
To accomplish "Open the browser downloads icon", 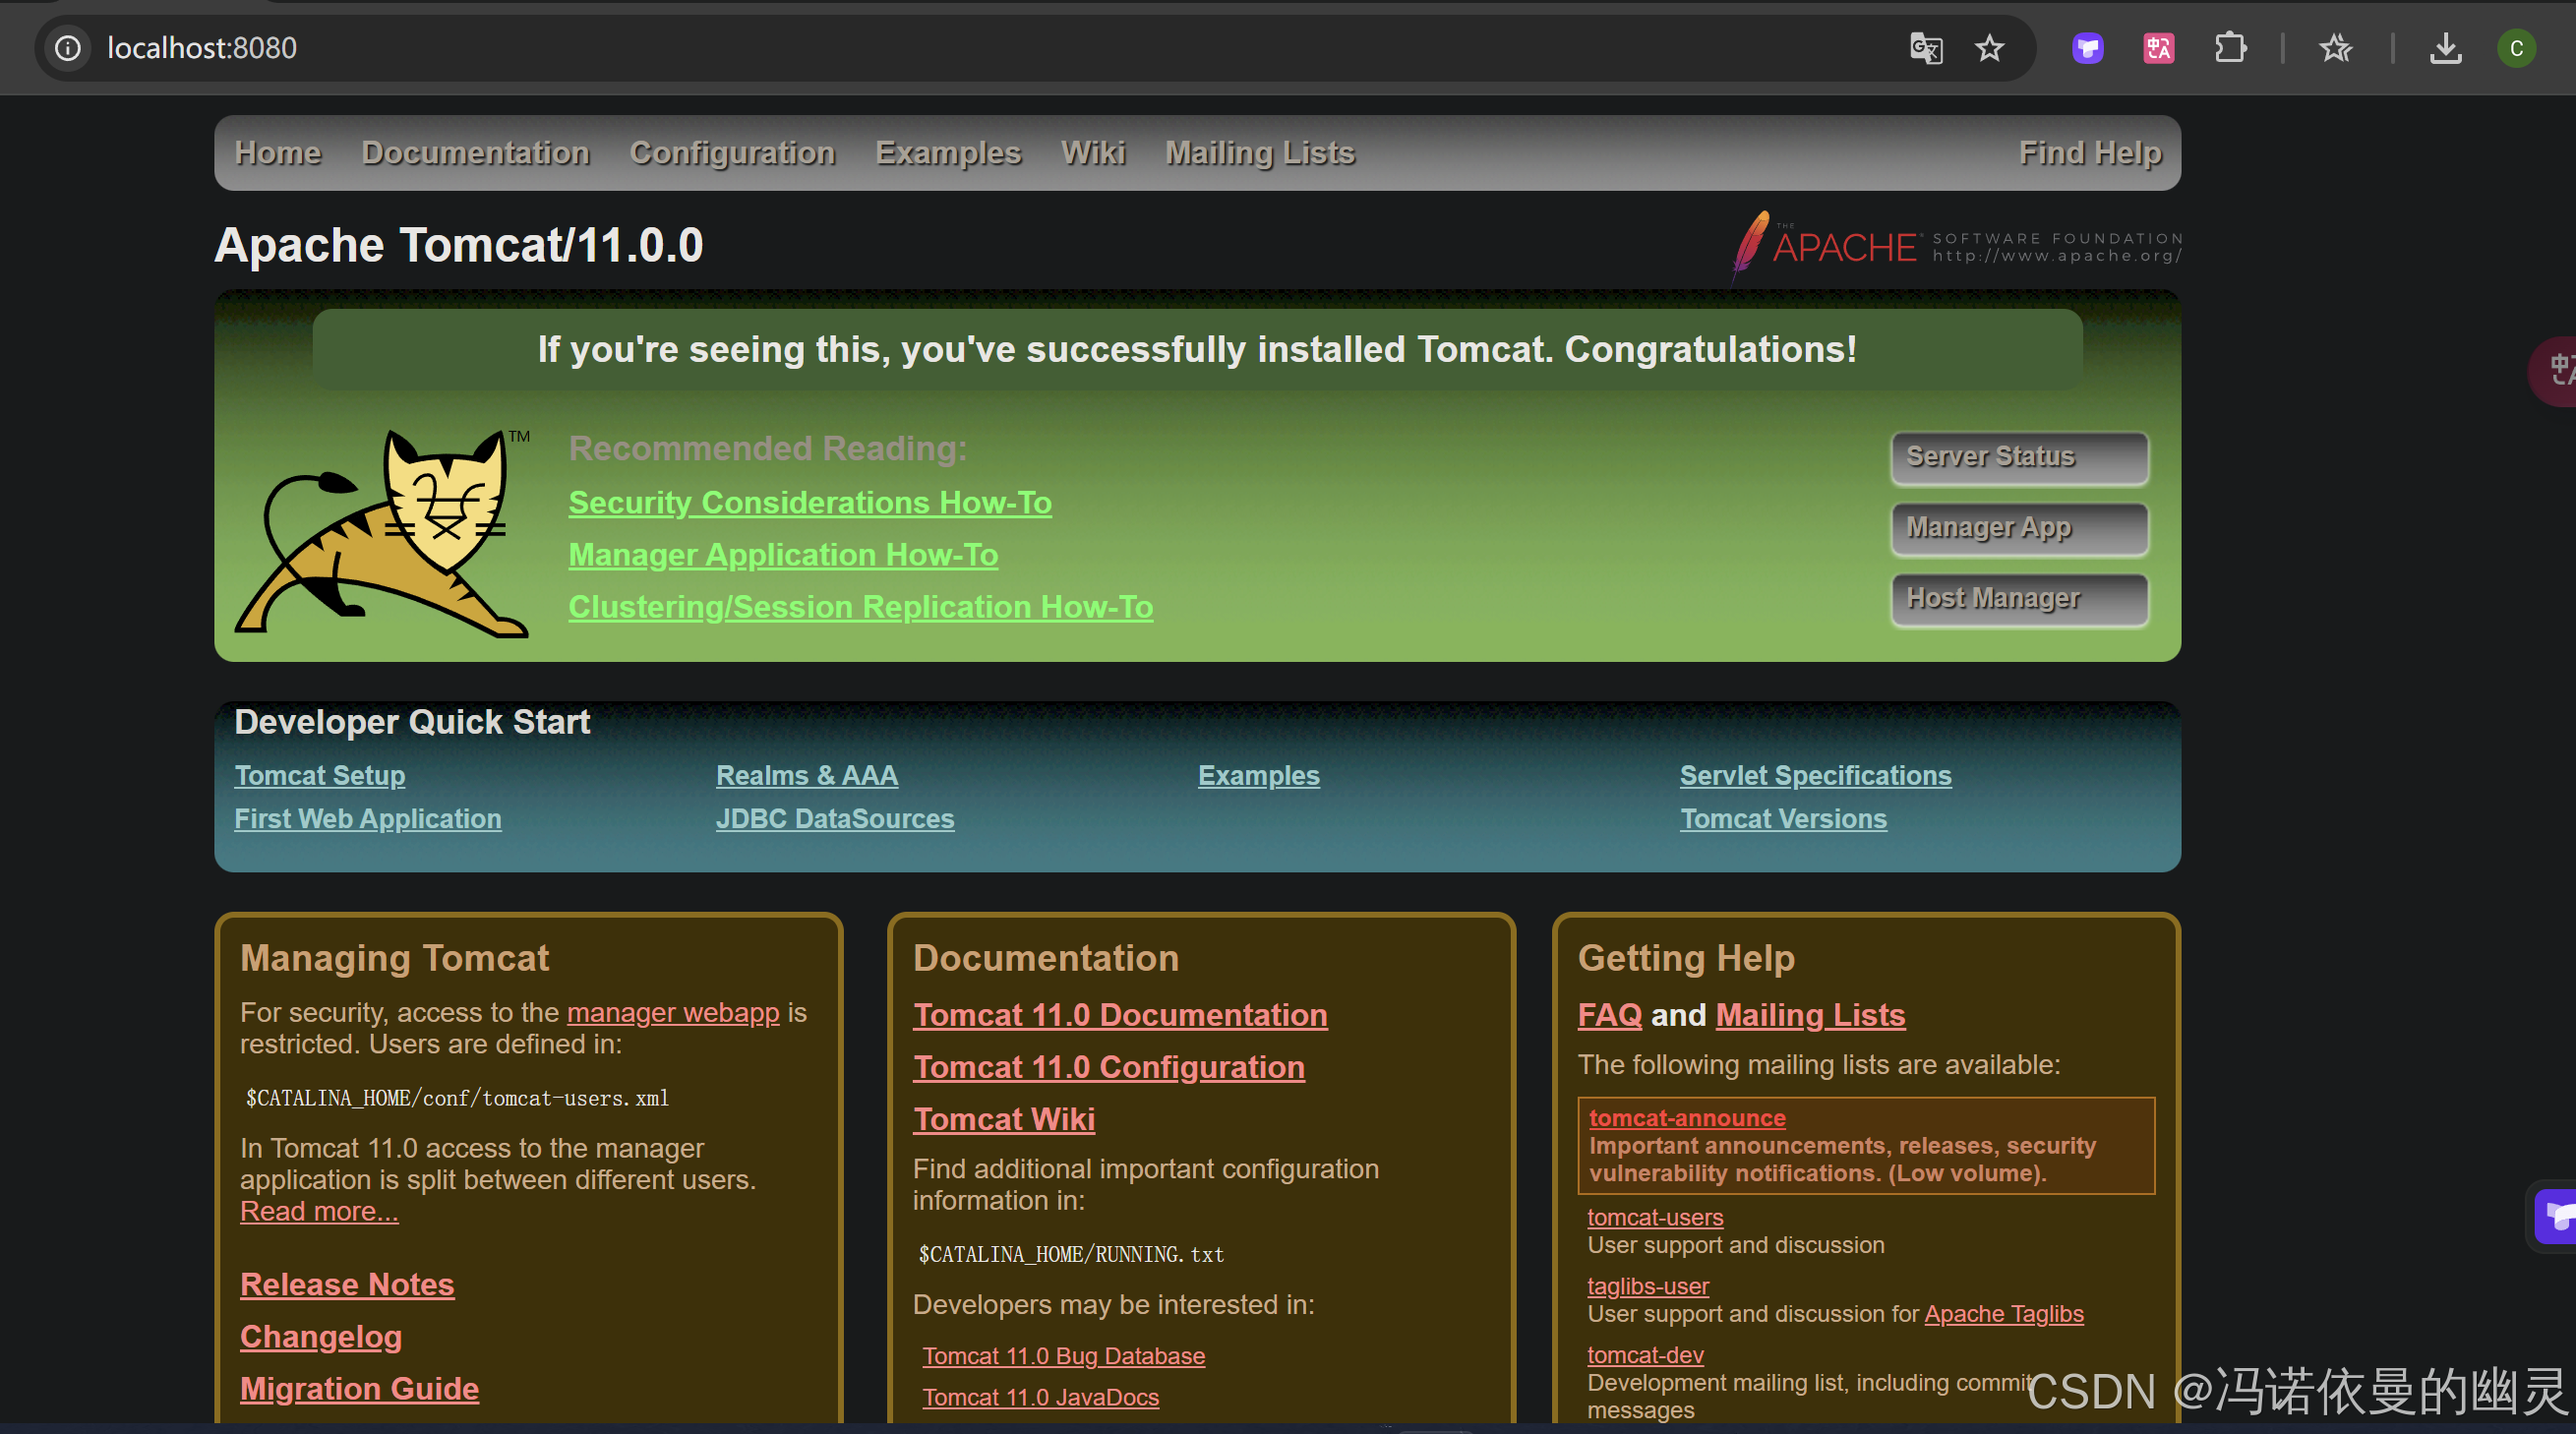I will click(2446, 47).
